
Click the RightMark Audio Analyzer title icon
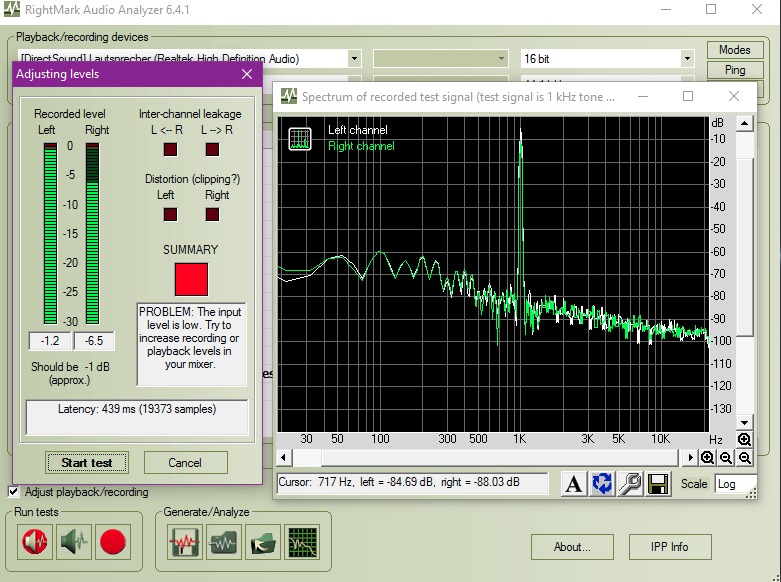click(x=11, y=9)
